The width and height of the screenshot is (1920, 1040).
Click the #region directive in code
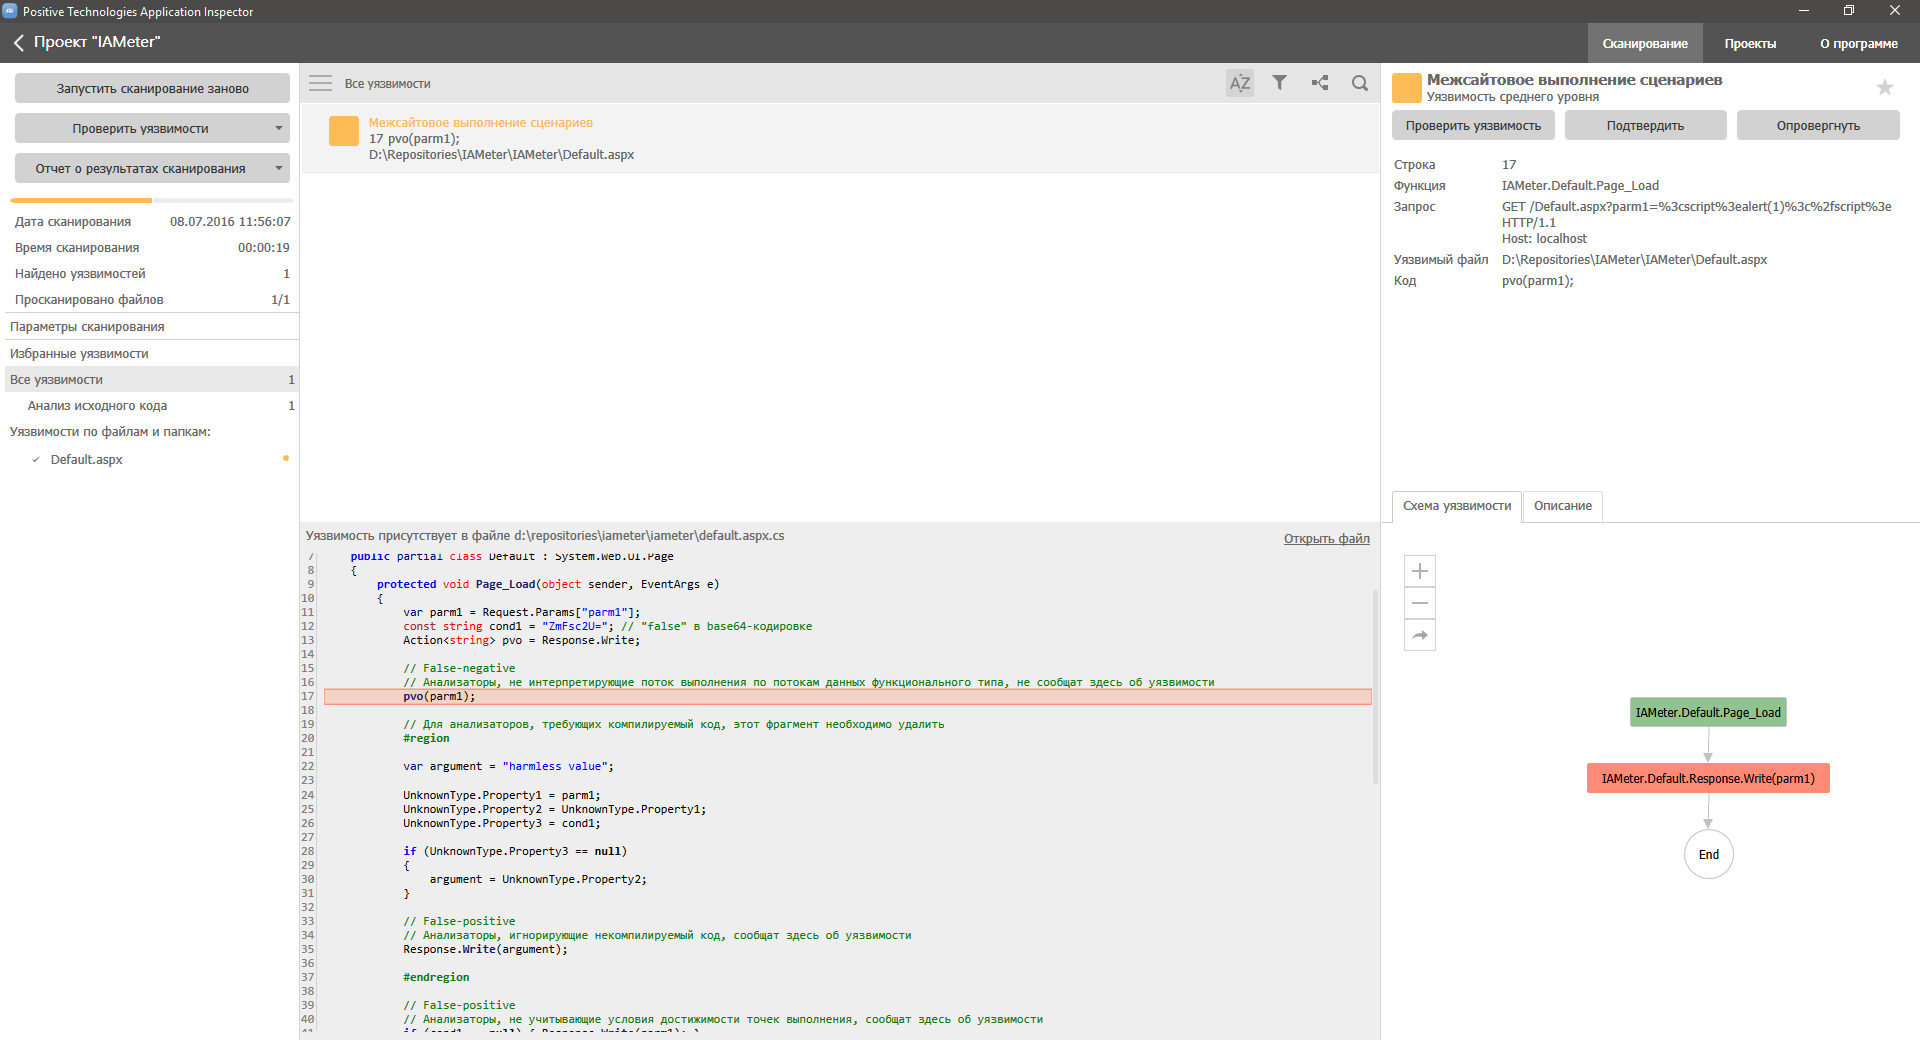(426, 738)
